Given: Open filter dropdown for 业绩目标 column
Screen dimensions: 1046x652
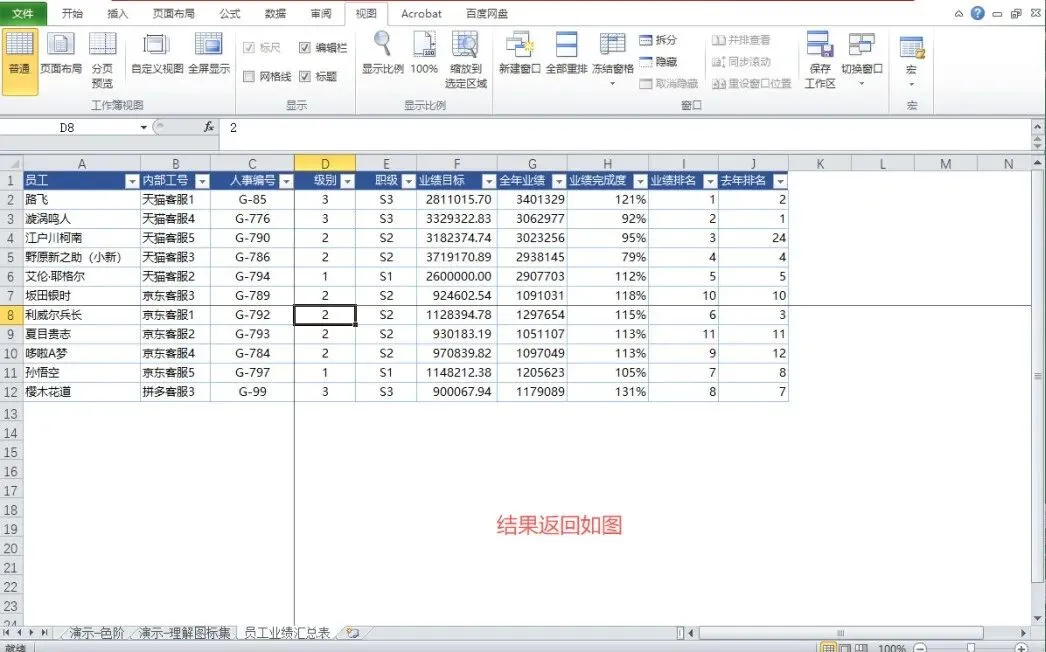Looking at the screenshot, I should (488, 181).
